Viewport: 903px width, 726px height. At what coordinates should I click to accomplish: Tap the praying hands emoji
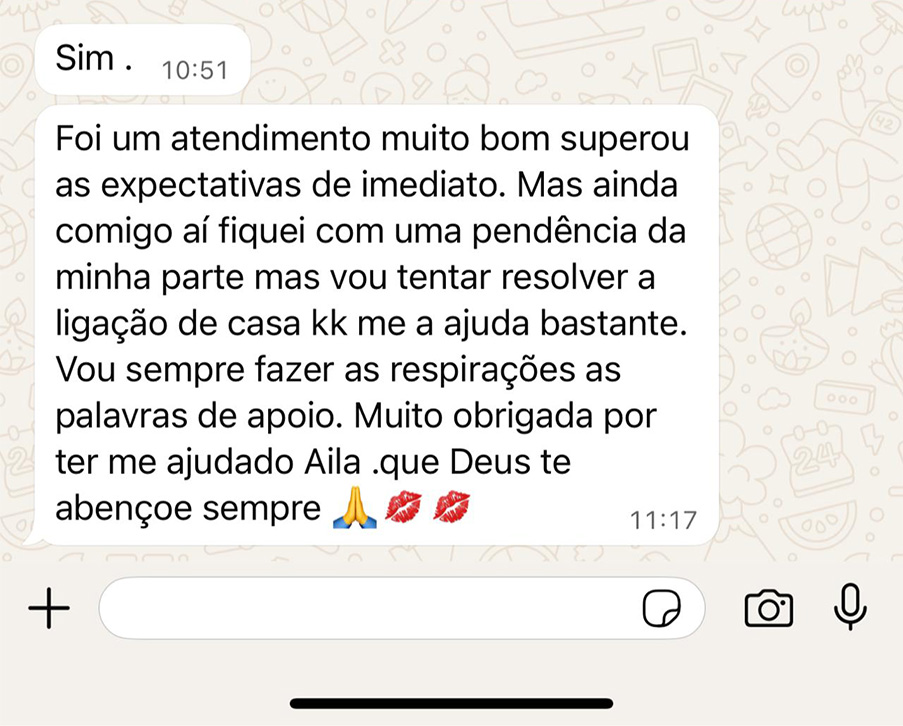[355, 508]
